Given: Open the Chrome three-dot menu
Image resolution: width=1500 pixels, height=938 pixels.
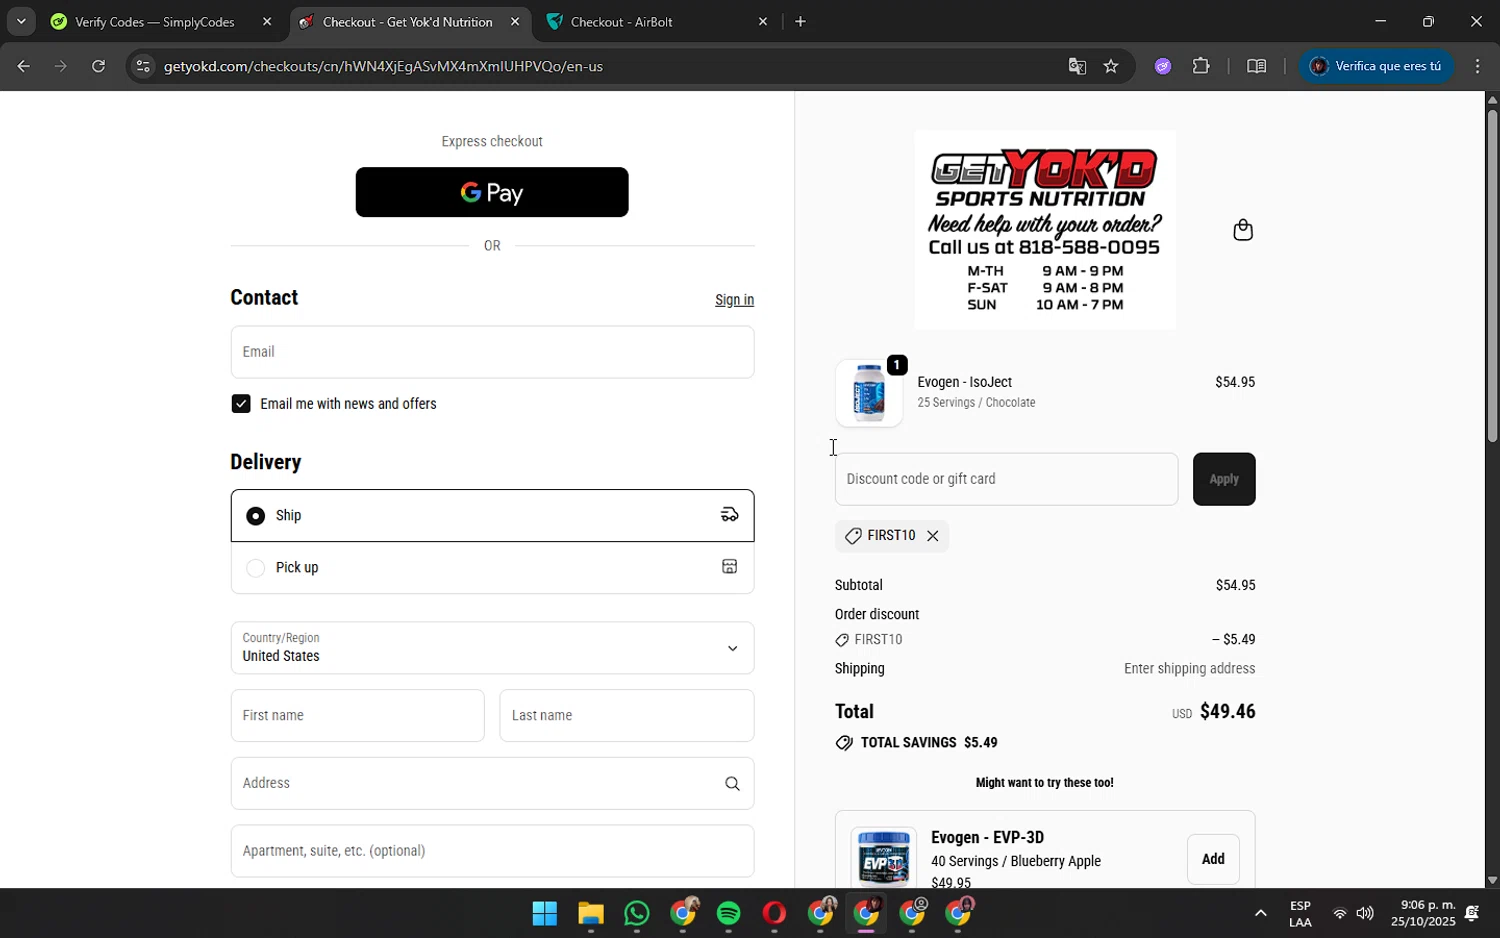Looking at the screenshot, I should coord(1478,66).
